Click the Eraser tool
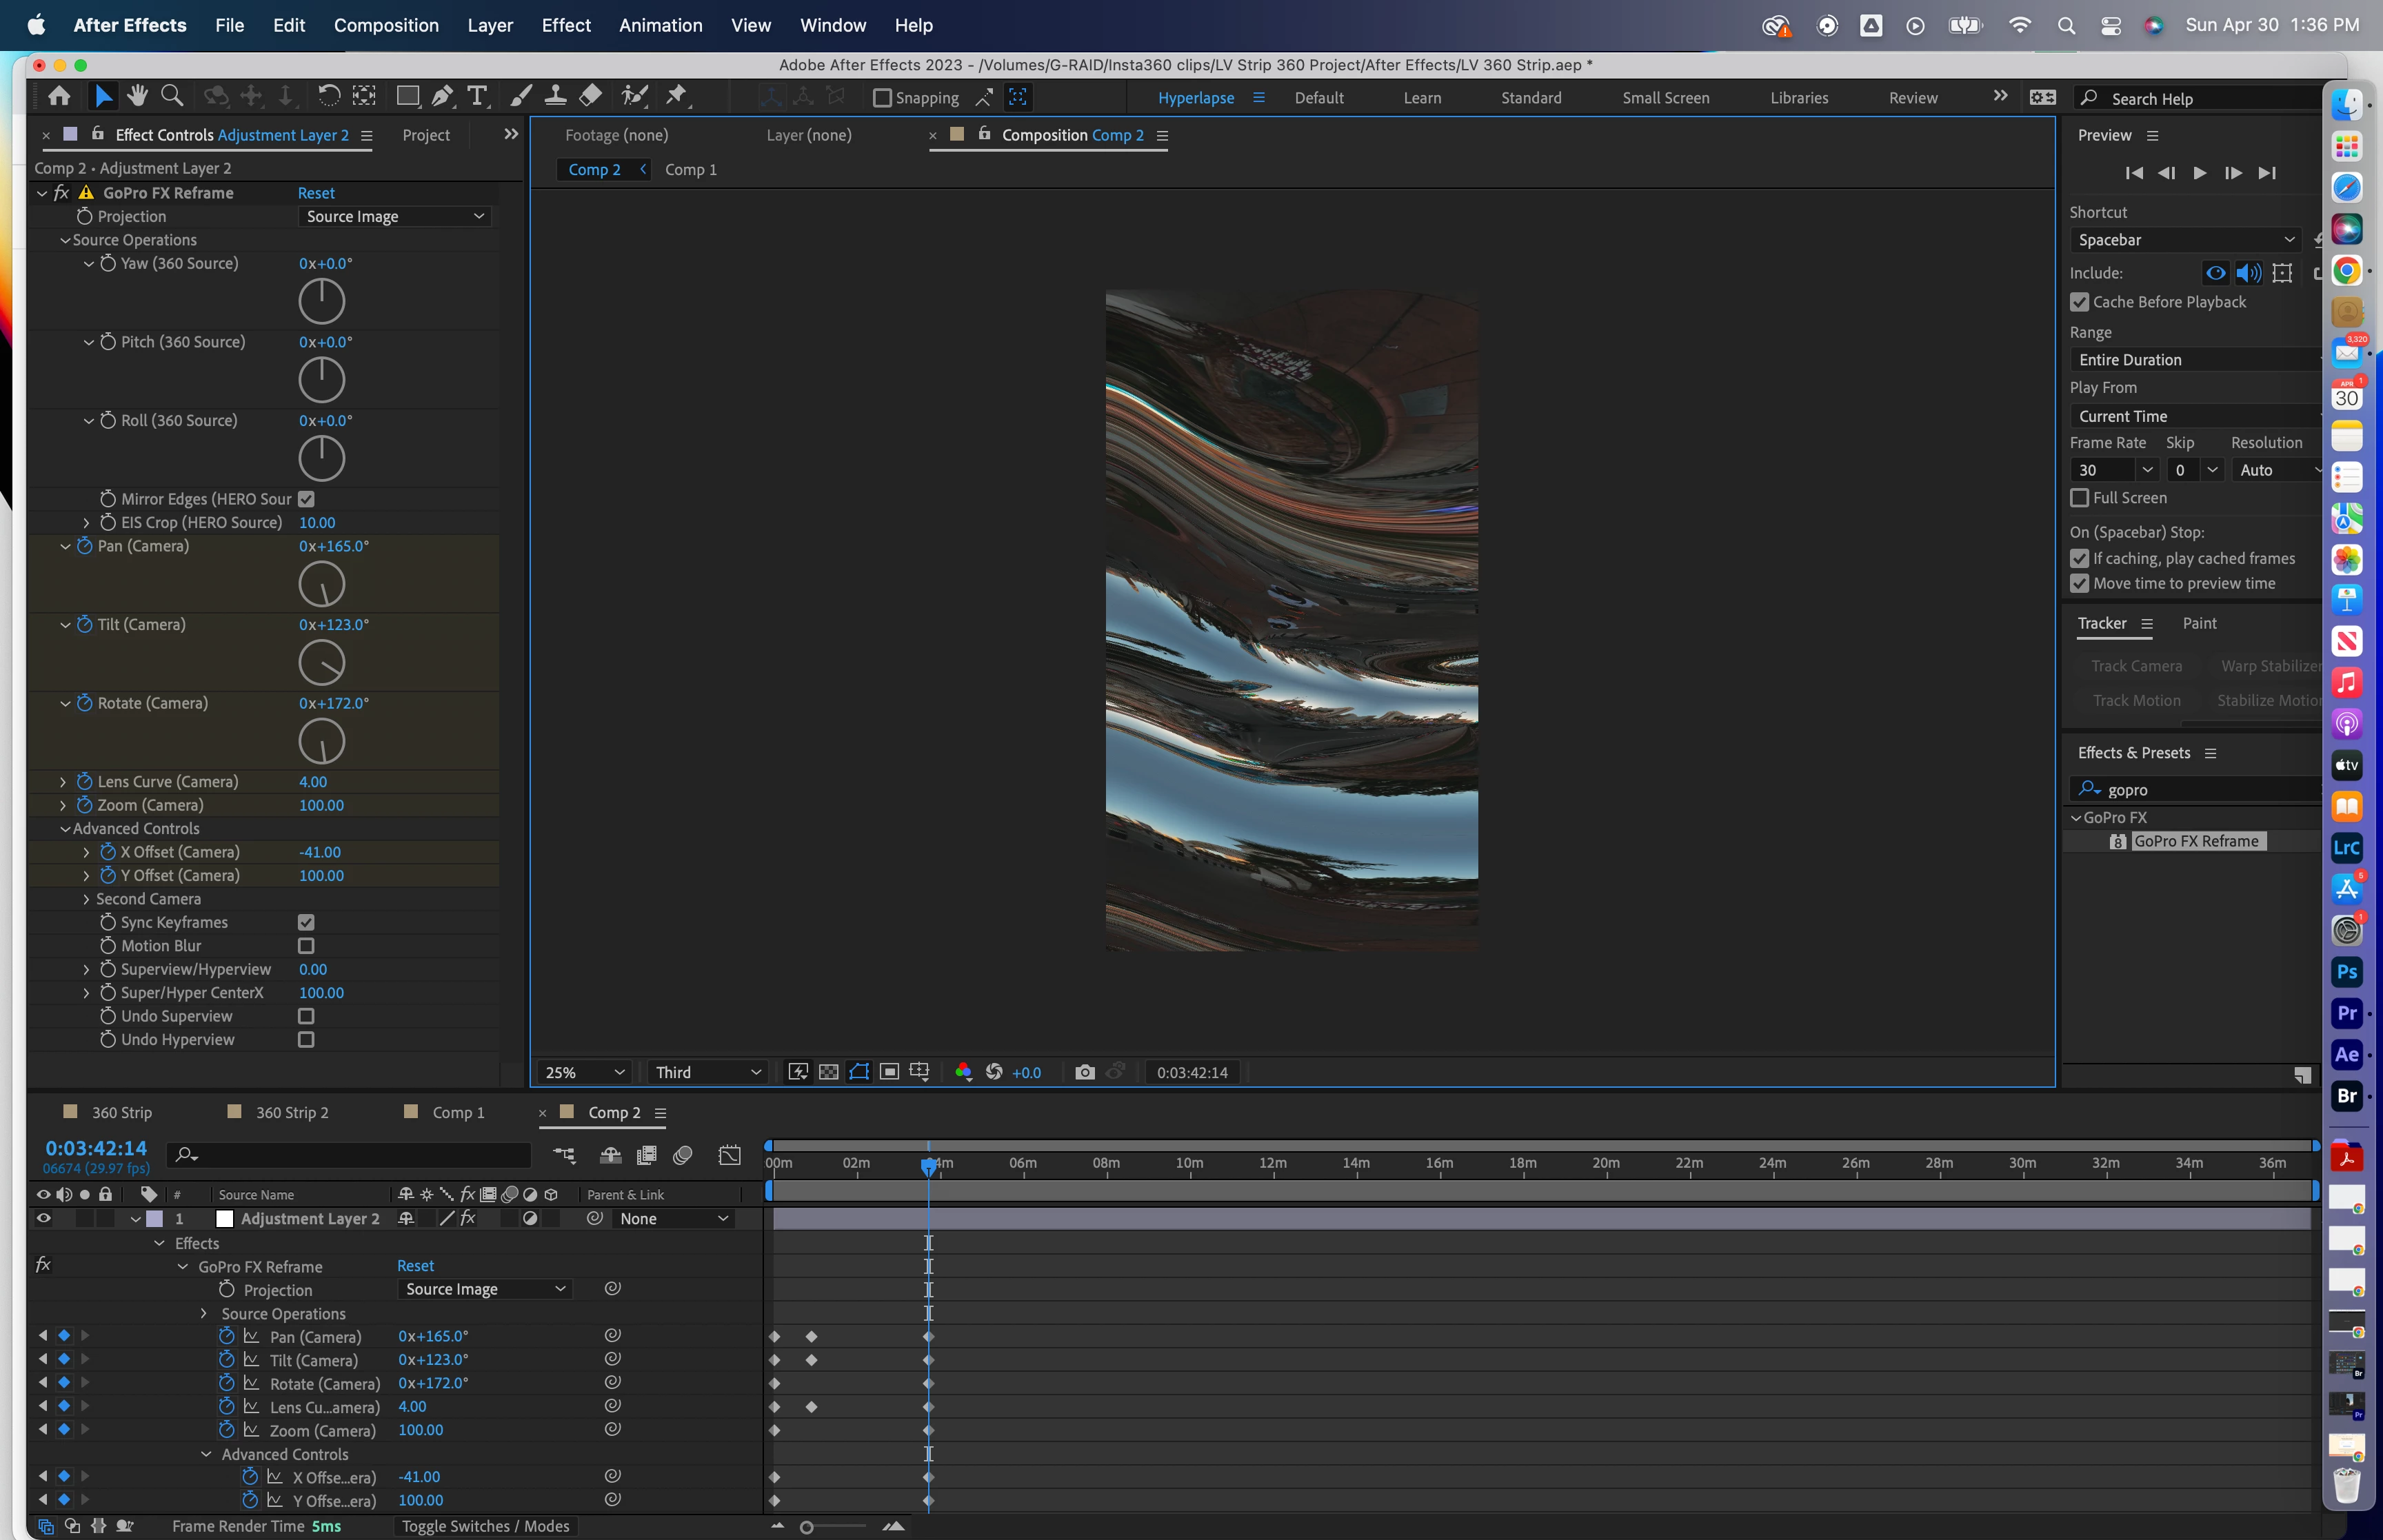The image size is (2383, 1540). tap(591, 96)
